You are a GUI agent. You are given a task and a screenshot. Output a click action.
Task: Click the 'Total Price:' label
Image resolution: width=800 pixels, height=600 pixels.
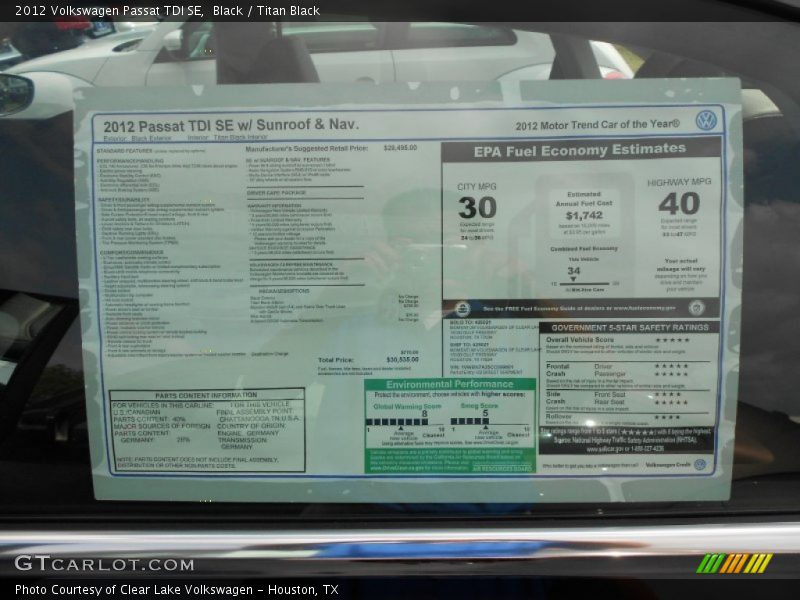pyautogui.click(x=336, y=360)
